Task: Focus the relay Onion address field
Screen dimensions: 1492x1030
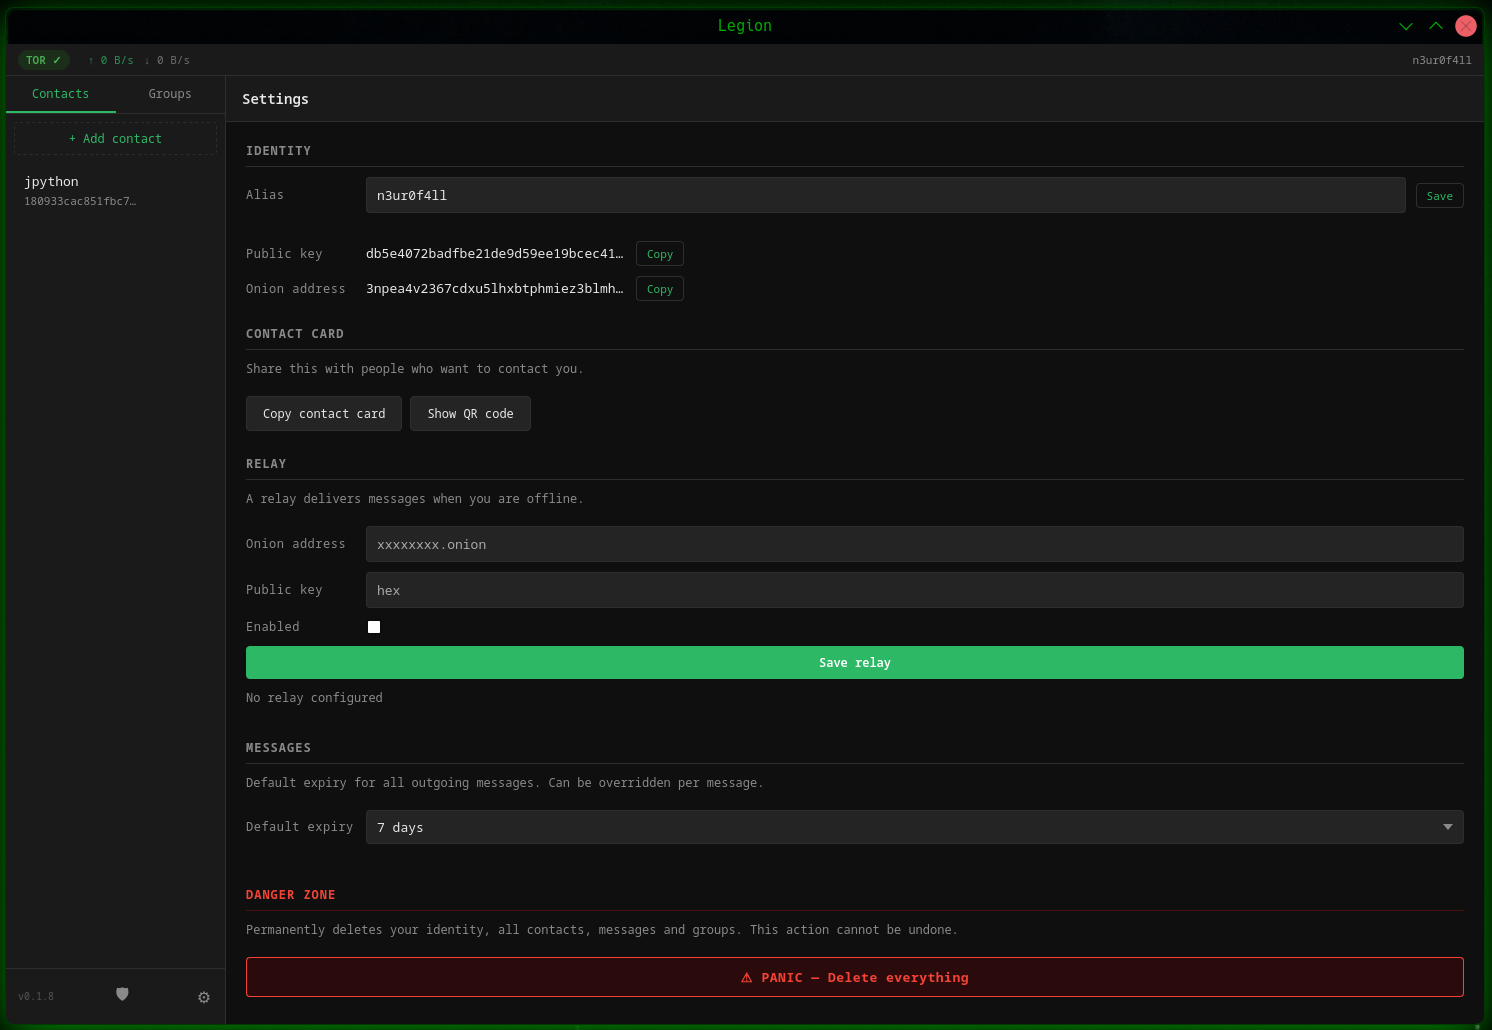Action: (914, 544)
